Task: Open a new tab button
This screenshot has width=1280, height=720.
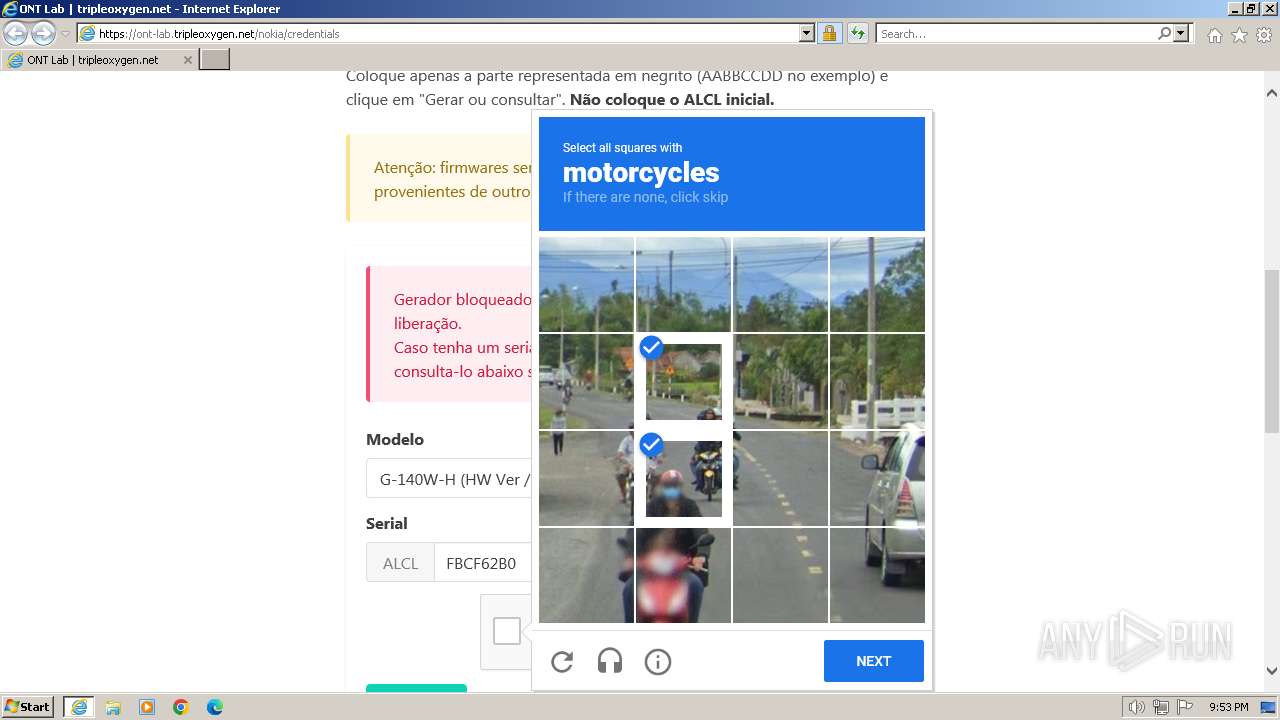Action: 215,60
